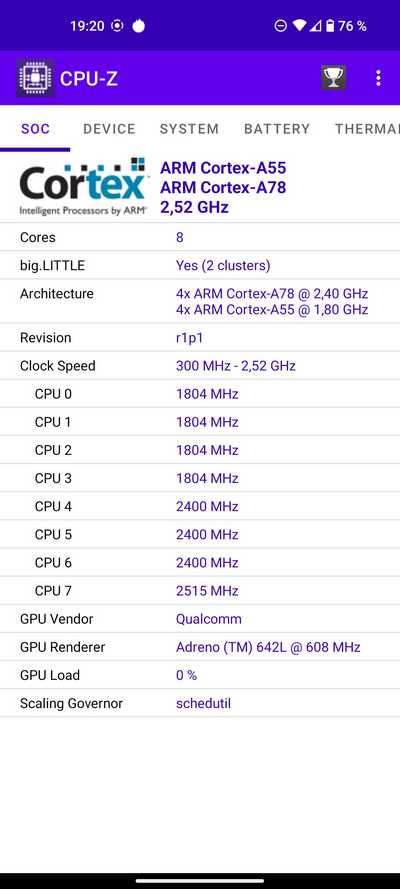Tap the CPU 7 2515 MHz row
The width and height of the screenshot is (400, 889).
pos(200,591)
